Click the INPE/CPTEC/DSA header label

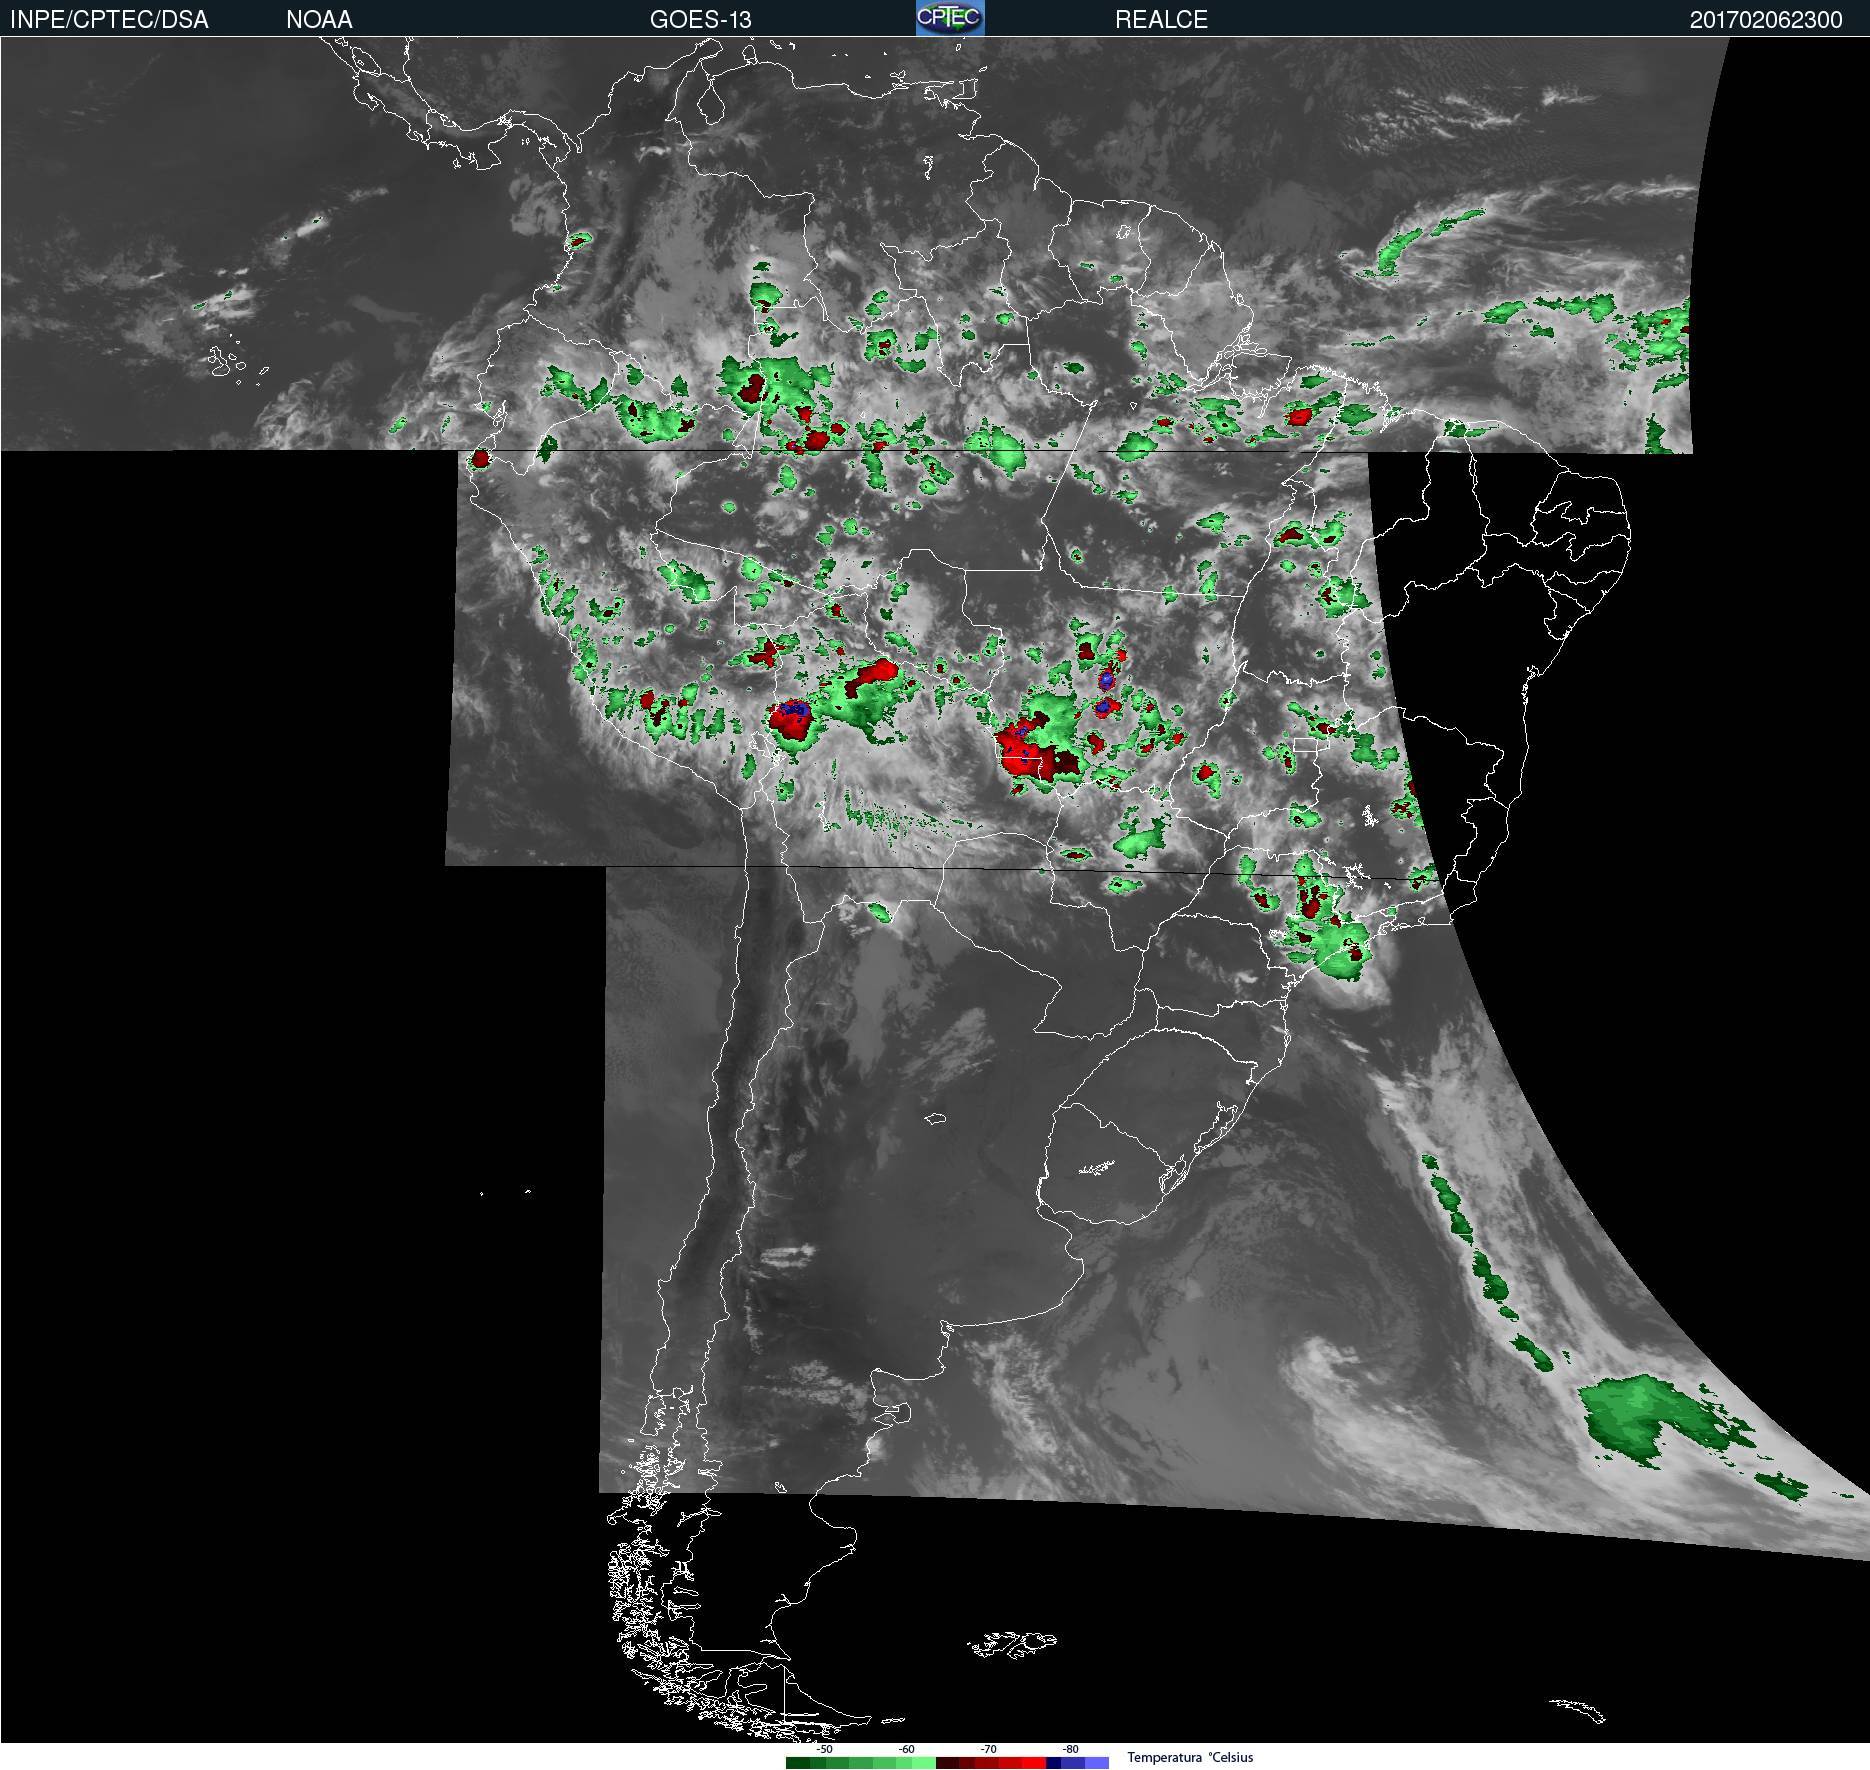pos(109,19)
